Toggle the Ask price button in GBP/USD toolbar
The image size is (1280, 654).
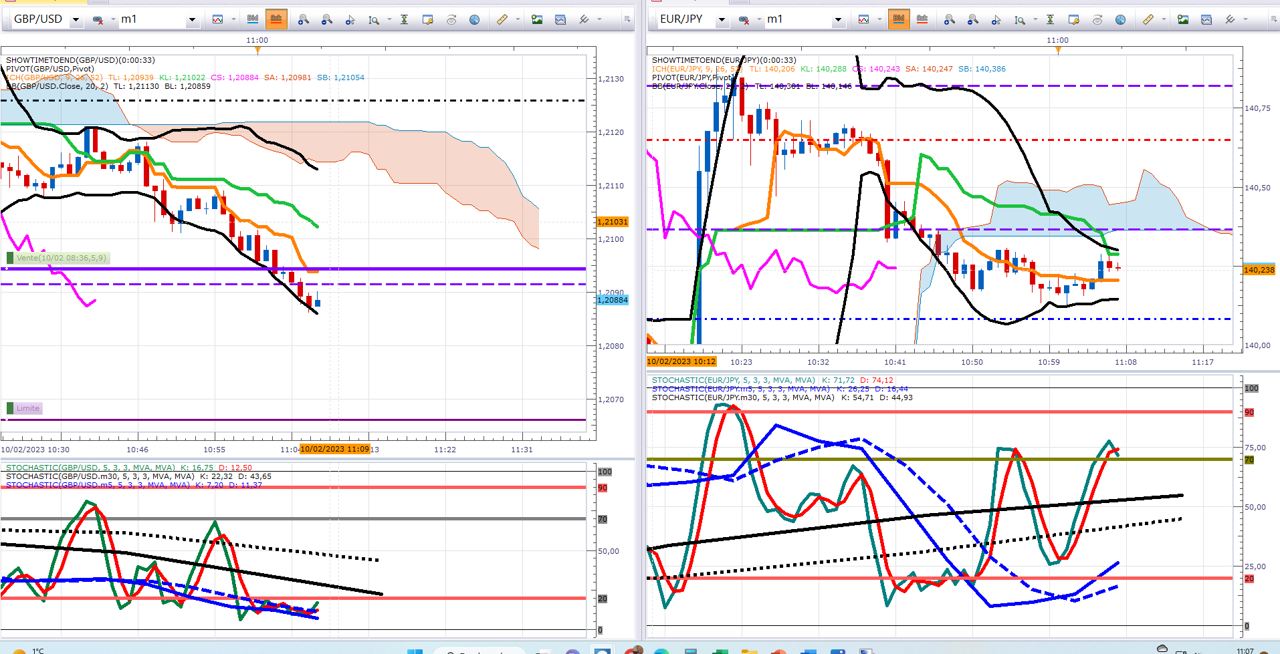tap(276, 19)
